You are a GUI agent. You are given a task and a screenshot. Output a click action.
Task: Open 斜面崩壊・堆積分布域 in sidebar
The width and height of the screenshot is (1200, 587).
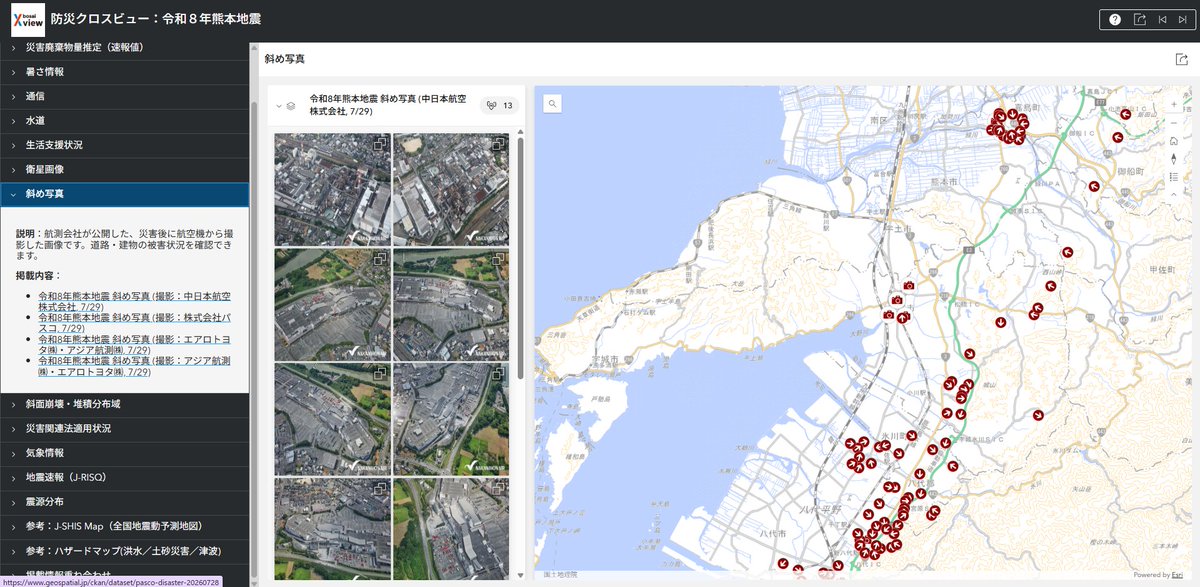(x=124, y=404)
